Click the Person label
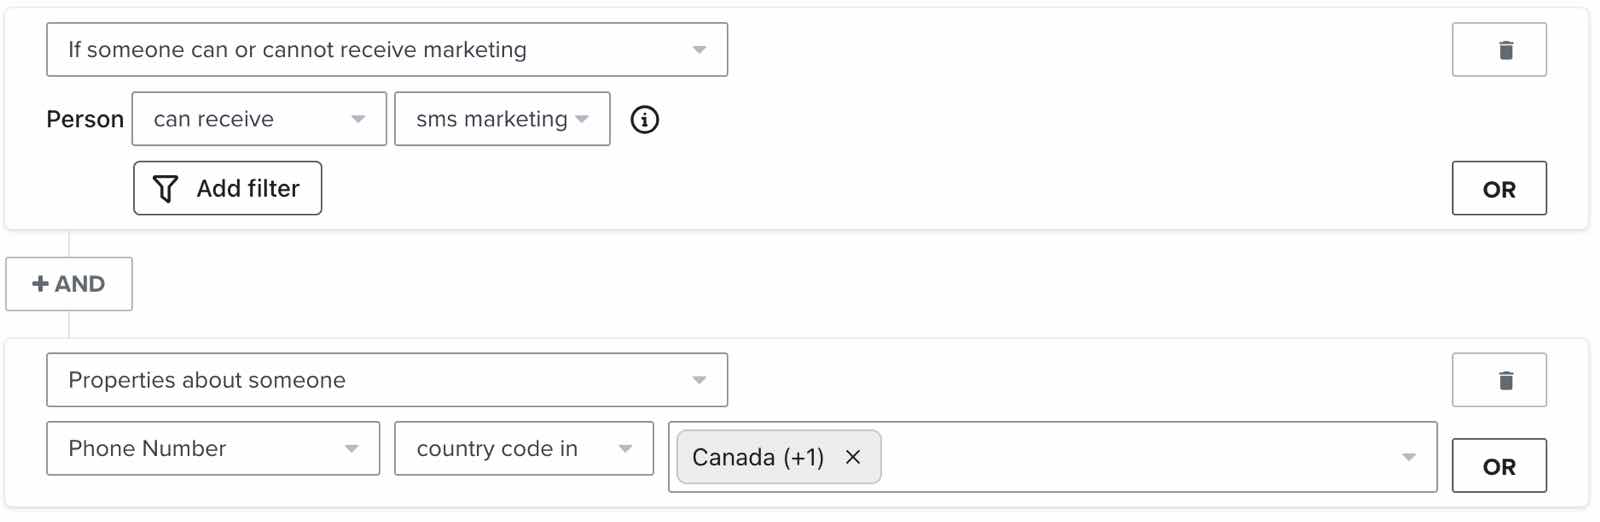This screenshot has width=1600, height=522. 85,120
